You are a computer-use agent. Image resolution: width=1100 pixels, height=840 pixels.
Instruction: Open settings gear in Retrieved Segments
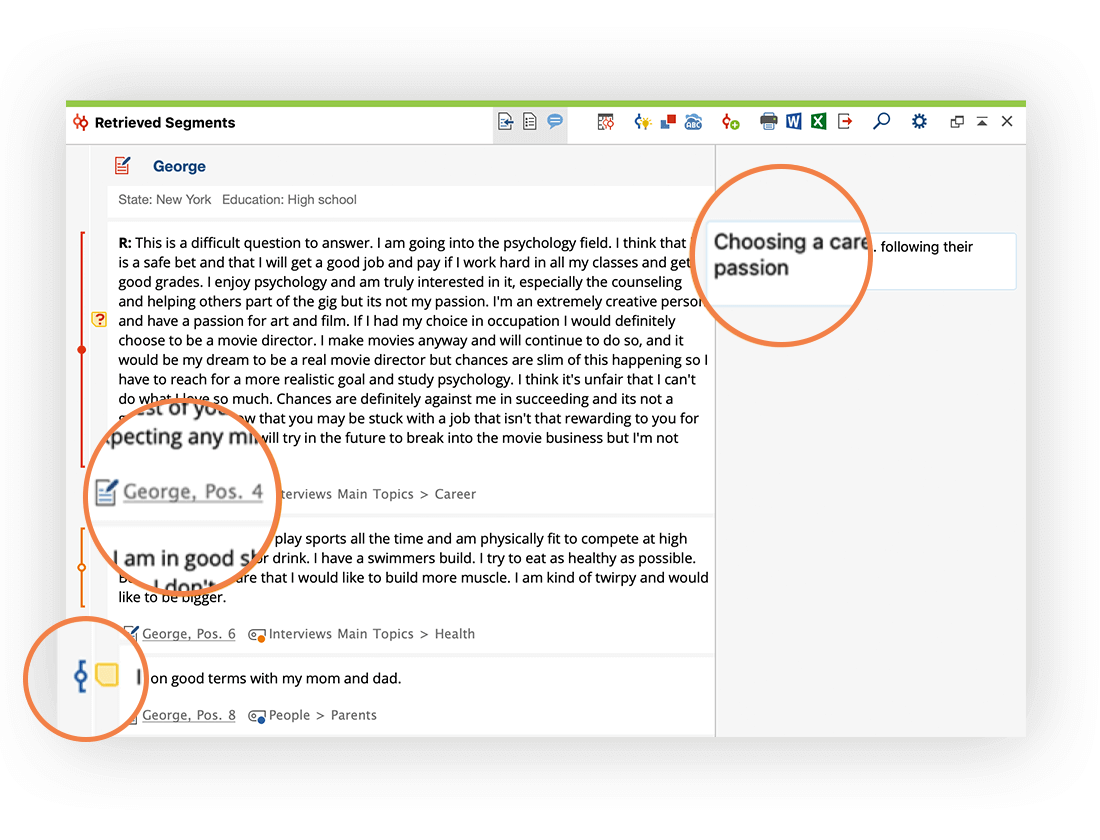click(x=919, y=122)
